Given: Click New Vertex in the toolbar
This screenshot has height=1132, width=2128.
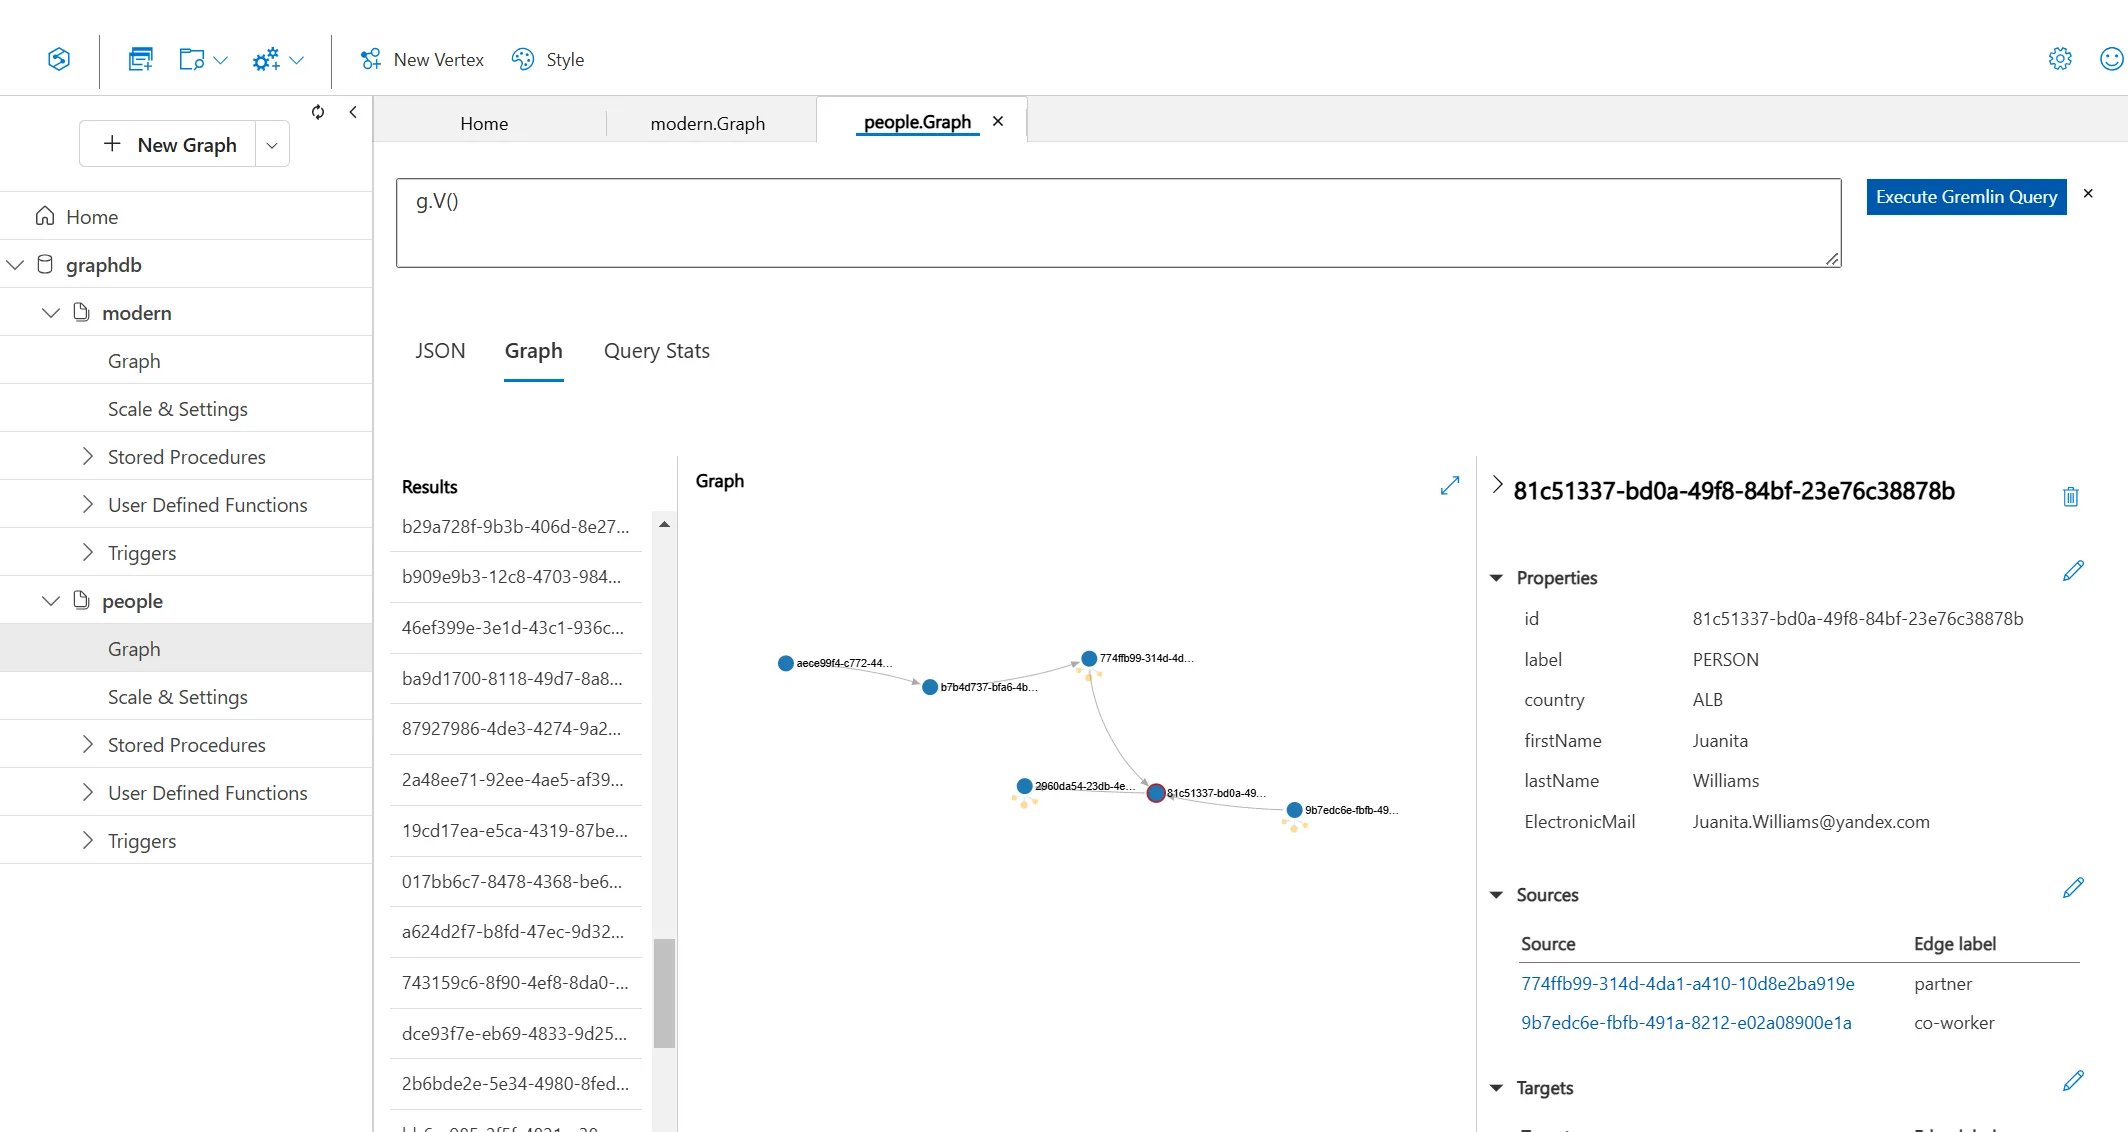Looking at the screenshot, I should click(x=422, y=59).
